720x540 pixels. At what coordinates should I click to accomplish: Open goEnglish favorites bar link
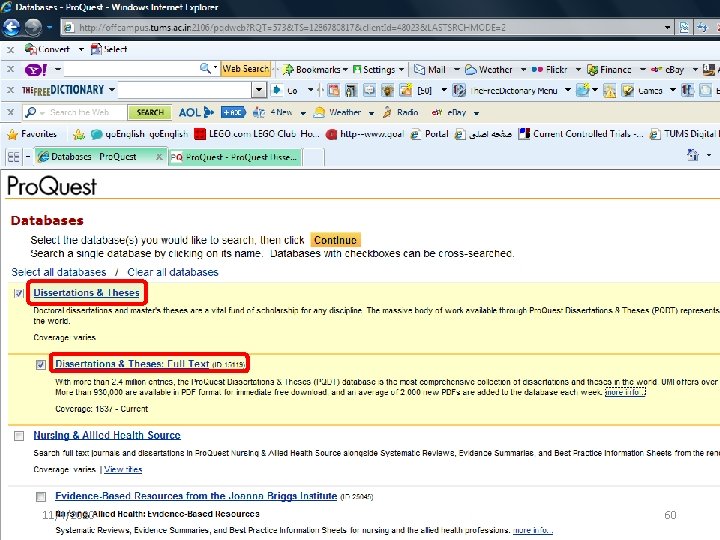tap(140, 134)
